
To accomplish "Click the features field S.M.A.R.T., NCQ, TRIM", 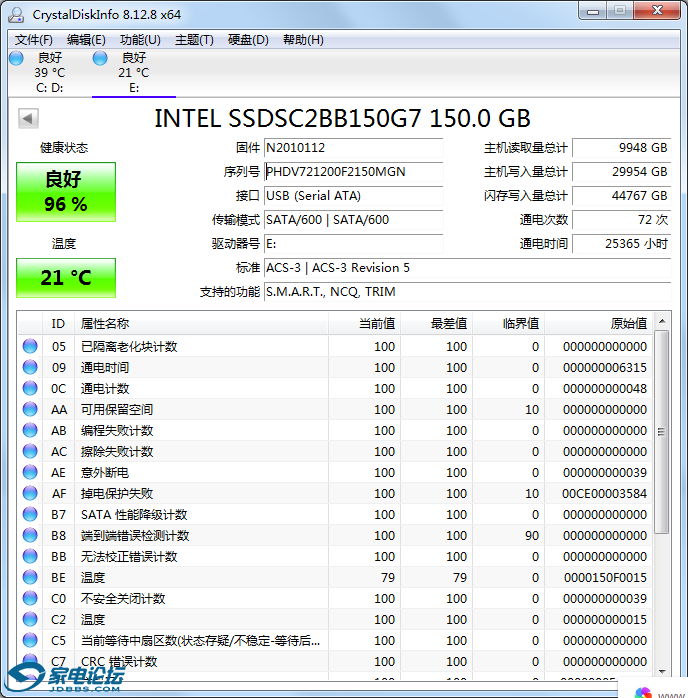I will tap(467, 292).
